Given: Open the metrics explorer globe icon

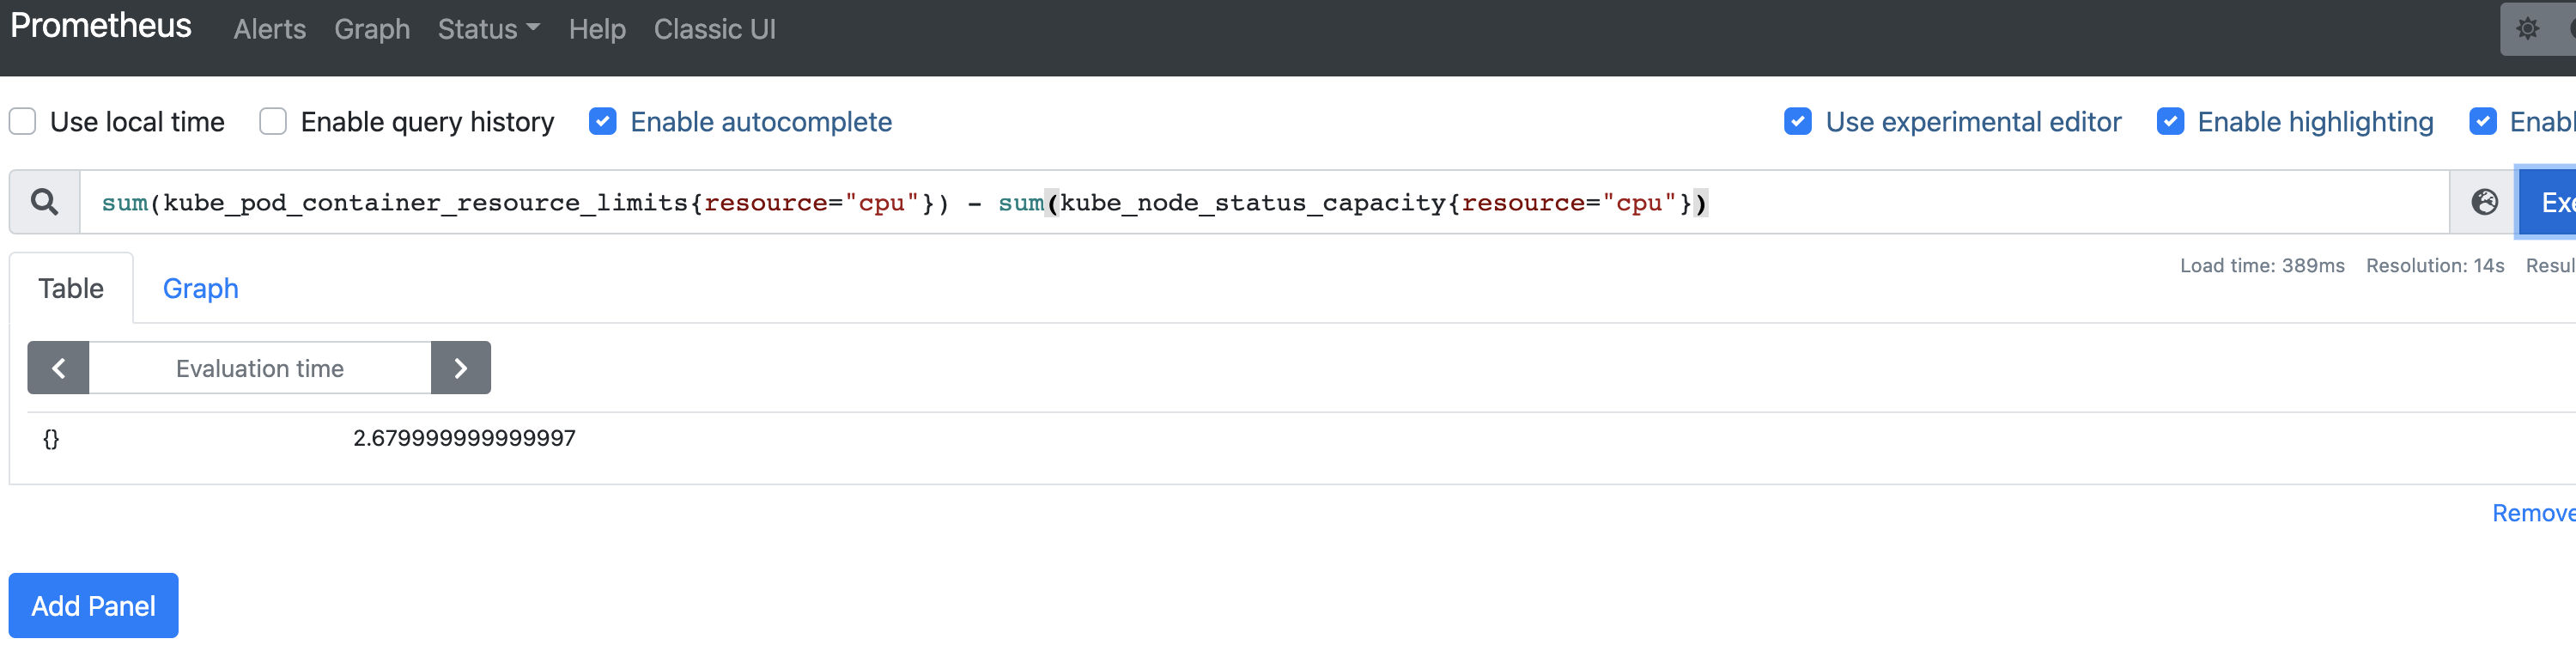Looking at the screenshot, I should pos(2484,202).
